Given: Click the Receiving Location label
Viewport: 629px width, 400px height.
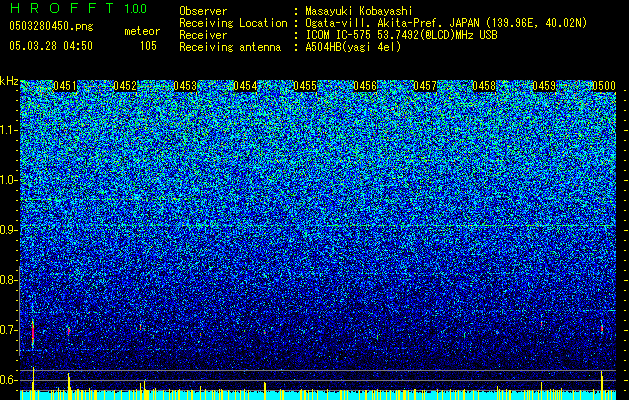Looking at the screenshot, I should tap(233, 23).
